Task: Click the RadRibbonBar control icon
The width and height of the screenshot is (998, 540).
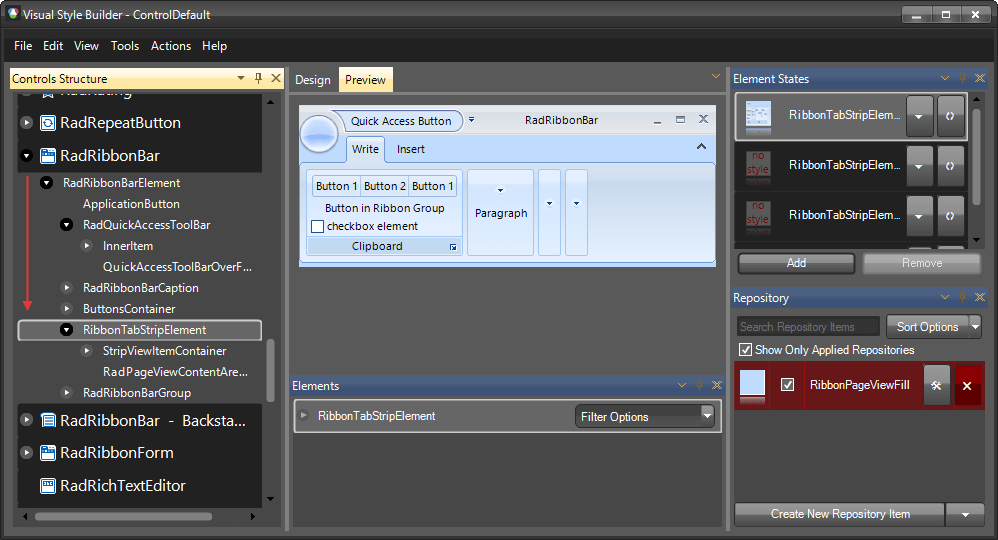Action: [x=48, y=155]
